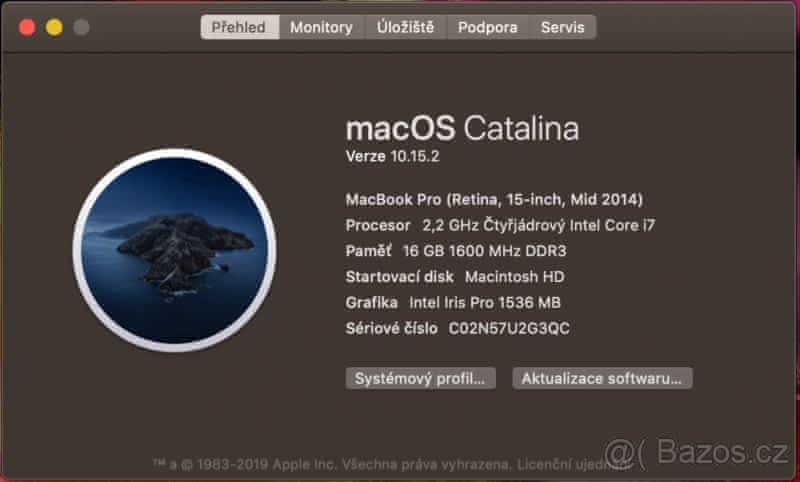
Task: Minimize window with the yellow button
Action: 54,27
